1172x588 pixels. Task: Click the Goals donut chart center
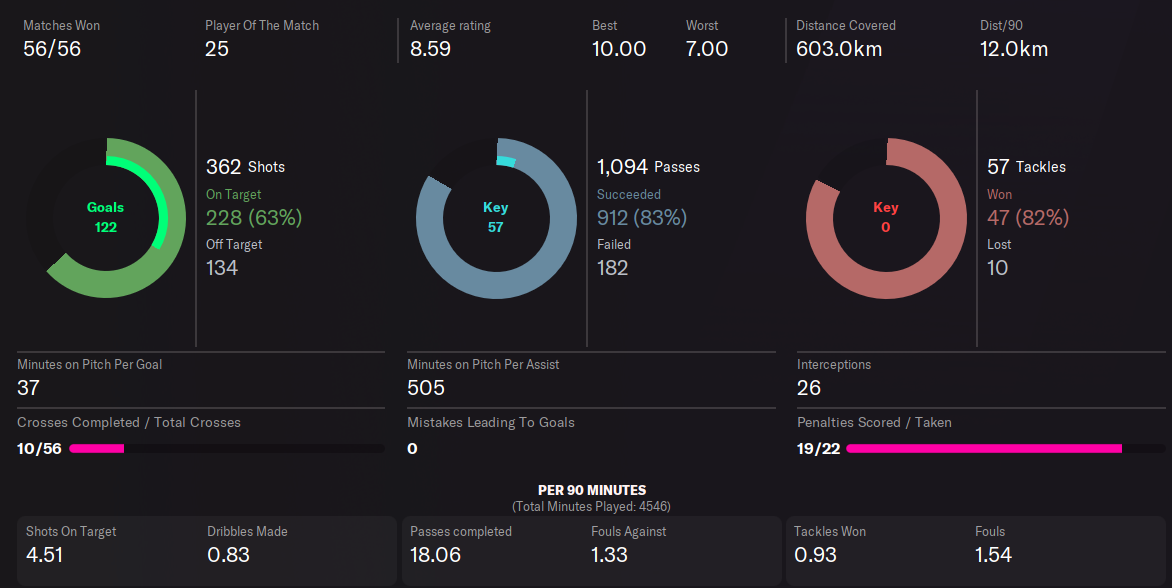tap(106, 218)
